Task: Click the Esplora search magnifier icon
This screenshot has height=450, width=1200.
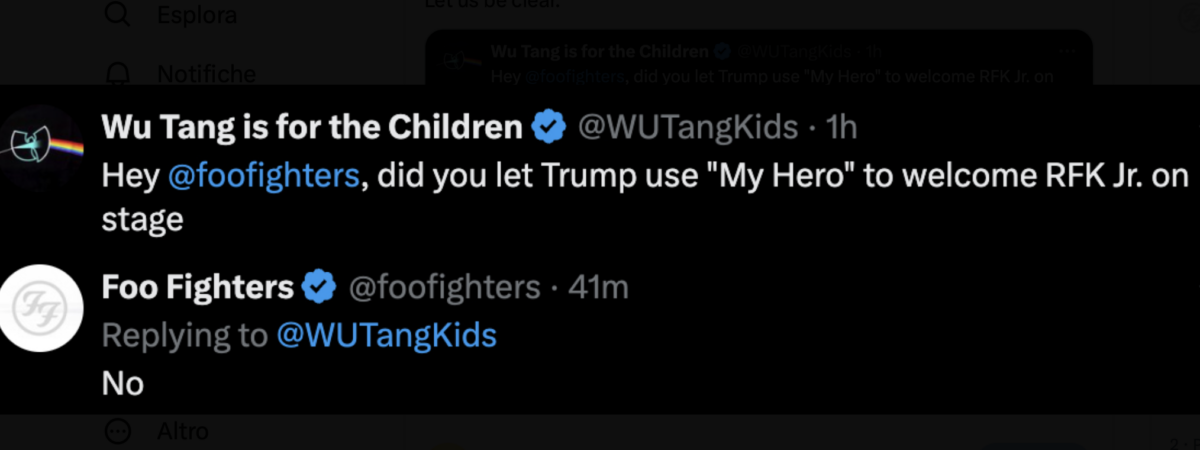Action: click(x=119, y=15)
